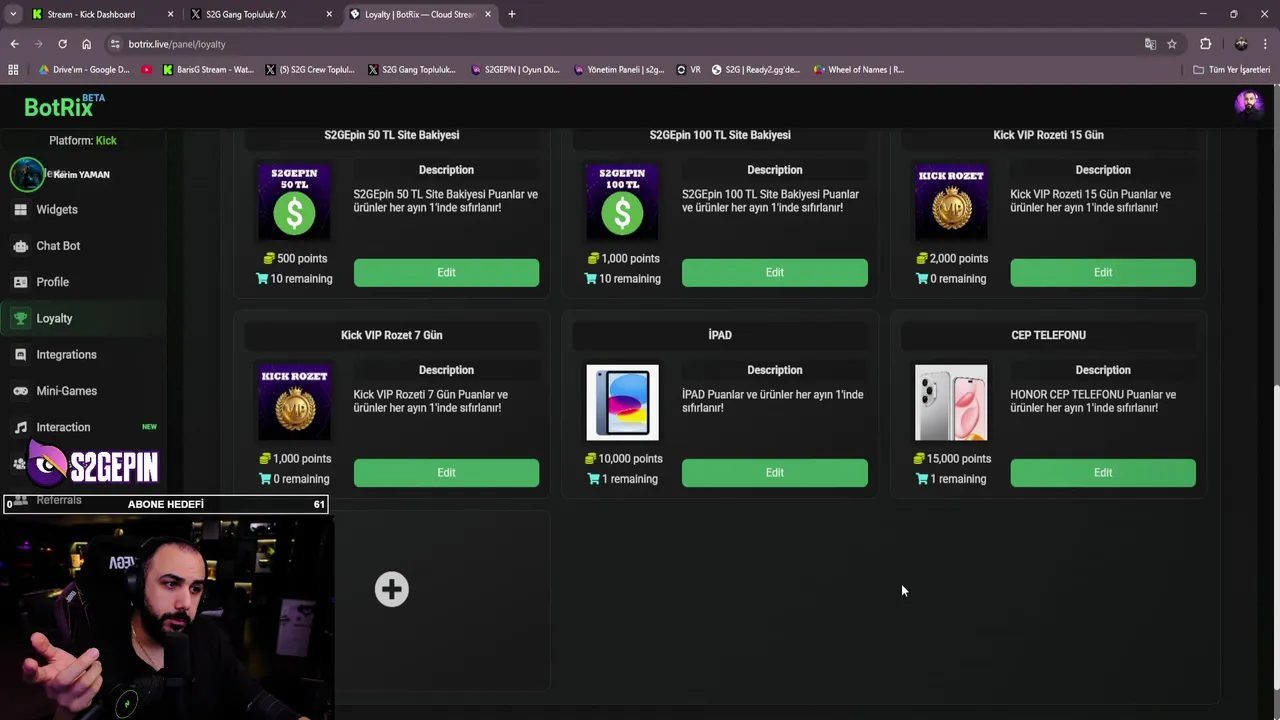Edit the S2GEpin 100 TL item

point(774,272)
